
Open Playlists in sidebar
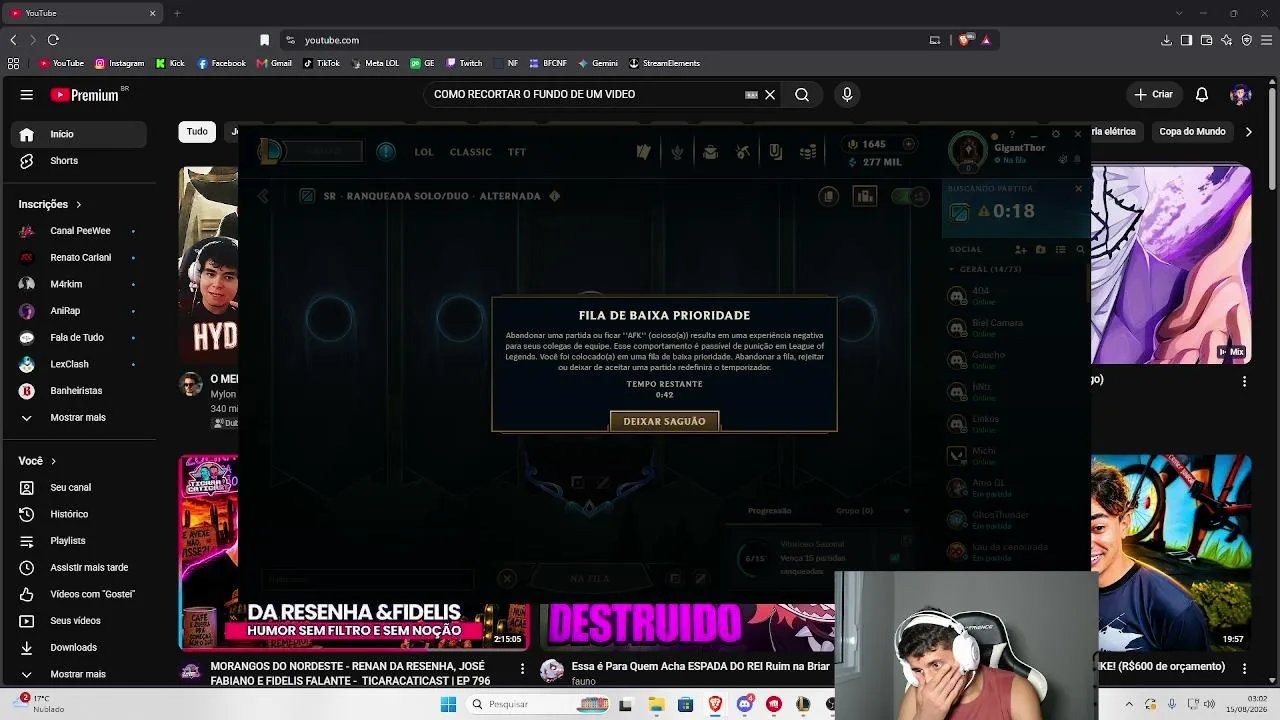coord(79,541)
